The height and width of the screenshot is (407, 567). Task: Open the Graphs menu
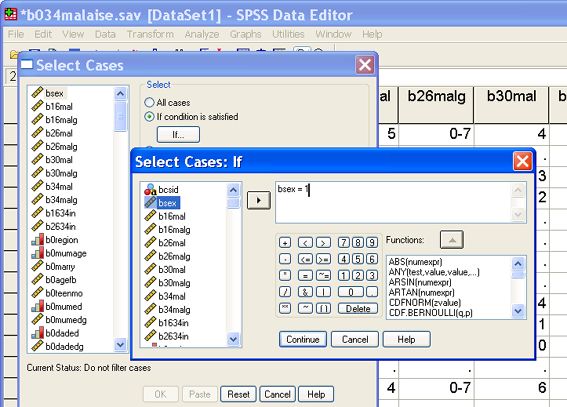[245, 34]
